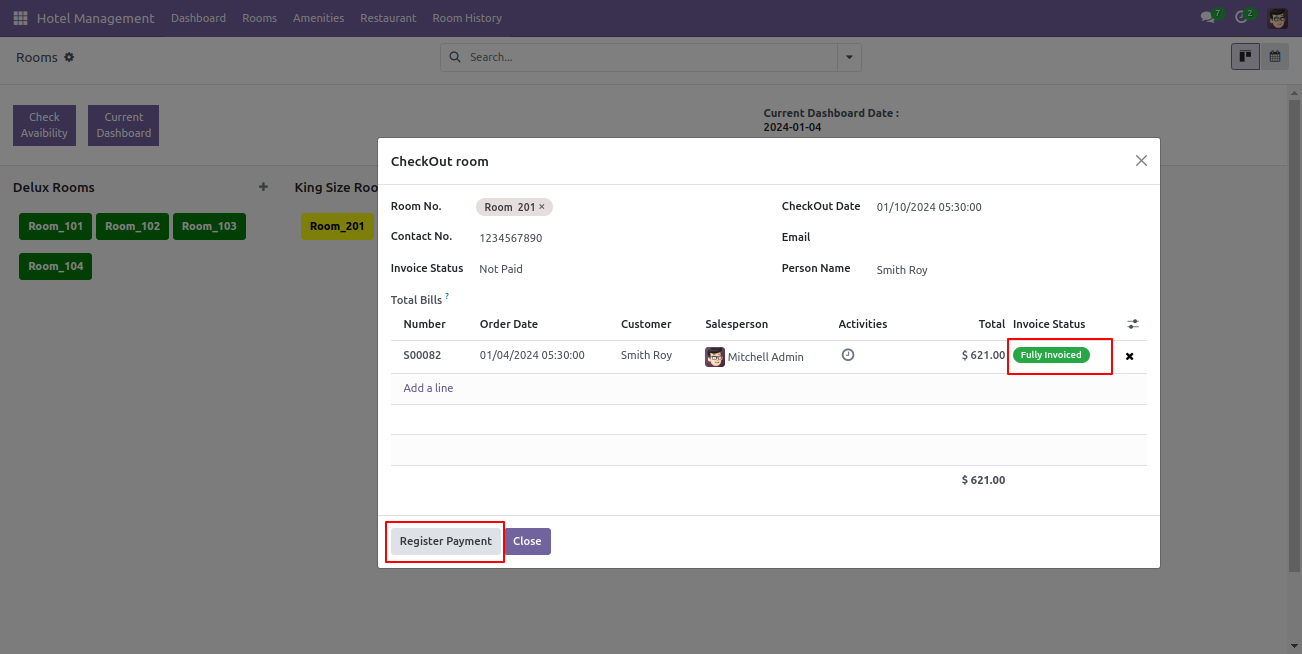Image resolution: width=1302 pixels, height=654 pixels.
Task: Sort by Invoice Status column header
Action: [1049, 324]
